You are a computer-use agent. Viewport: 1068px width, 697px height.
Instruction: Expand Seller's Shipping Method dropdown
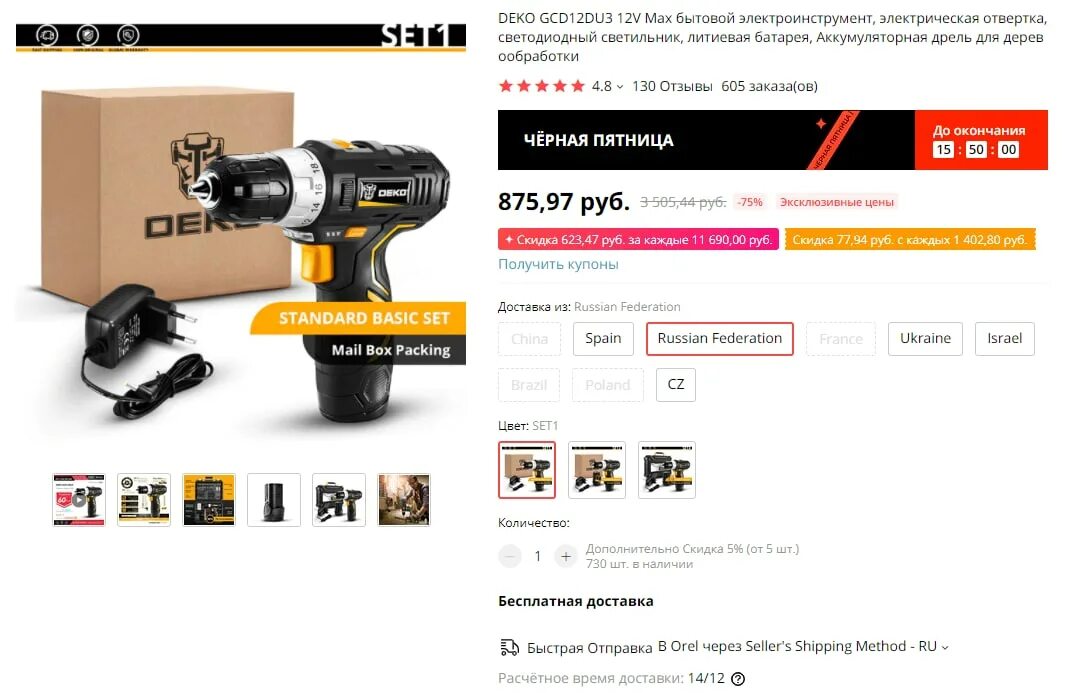(945, 647)
